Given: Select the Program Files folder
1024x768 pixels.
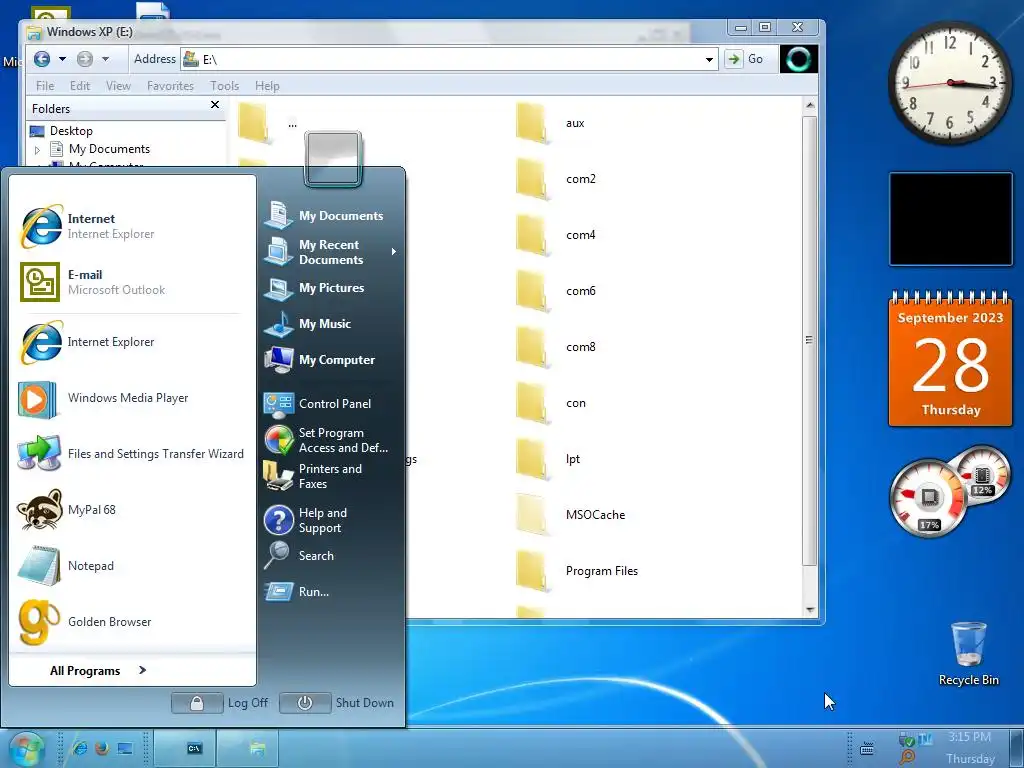Looking at the screenshot, I should [x=577, y=571].
